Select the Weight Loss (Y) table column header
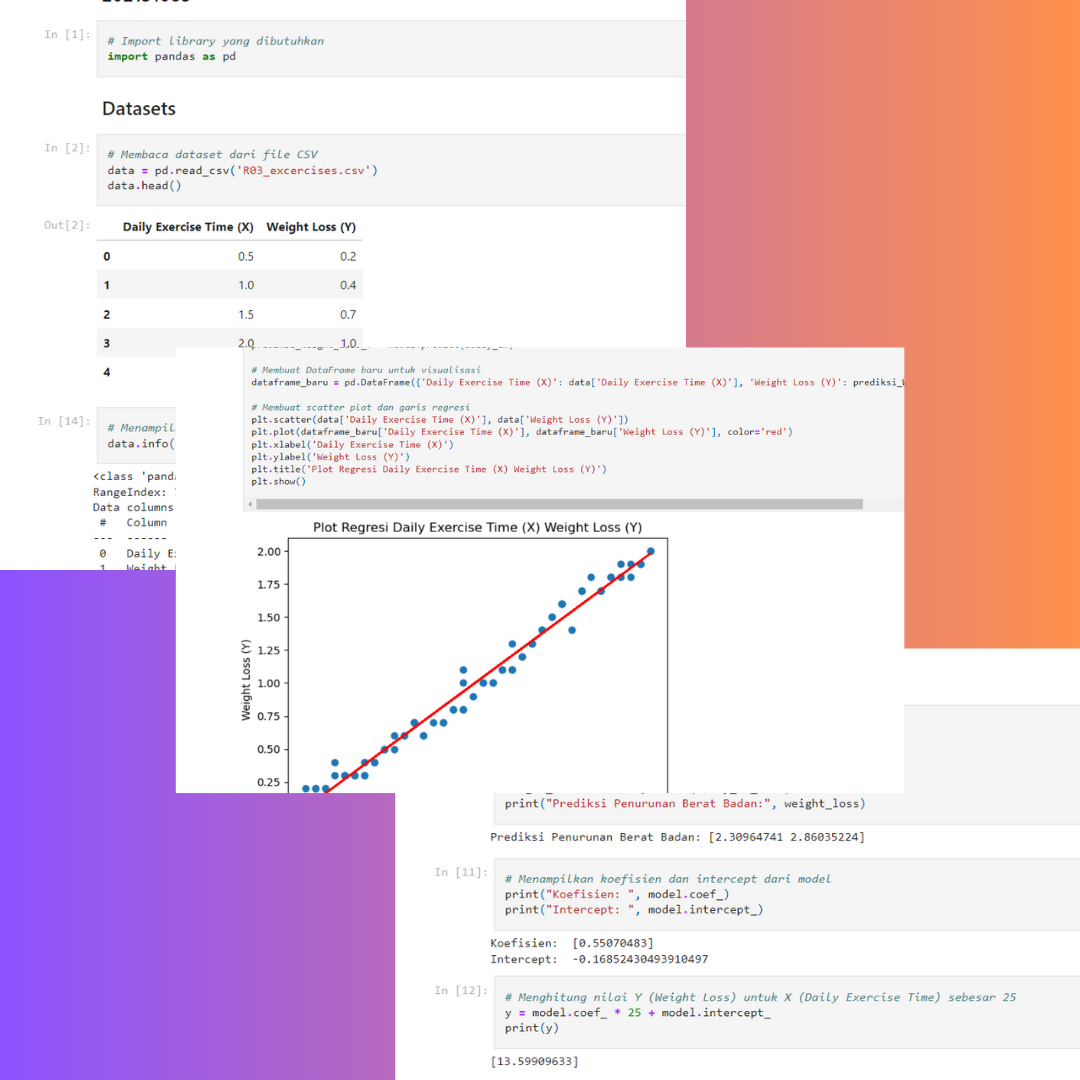The width and height of the screenshot is (1080, 1080). (x=311, y=227)
